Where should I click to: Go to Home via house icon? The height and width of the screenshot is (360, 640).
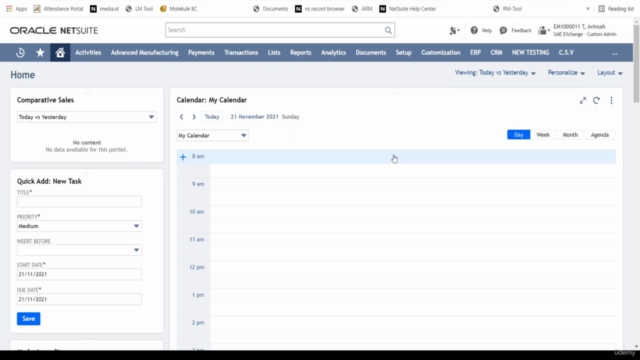(60, 53)
